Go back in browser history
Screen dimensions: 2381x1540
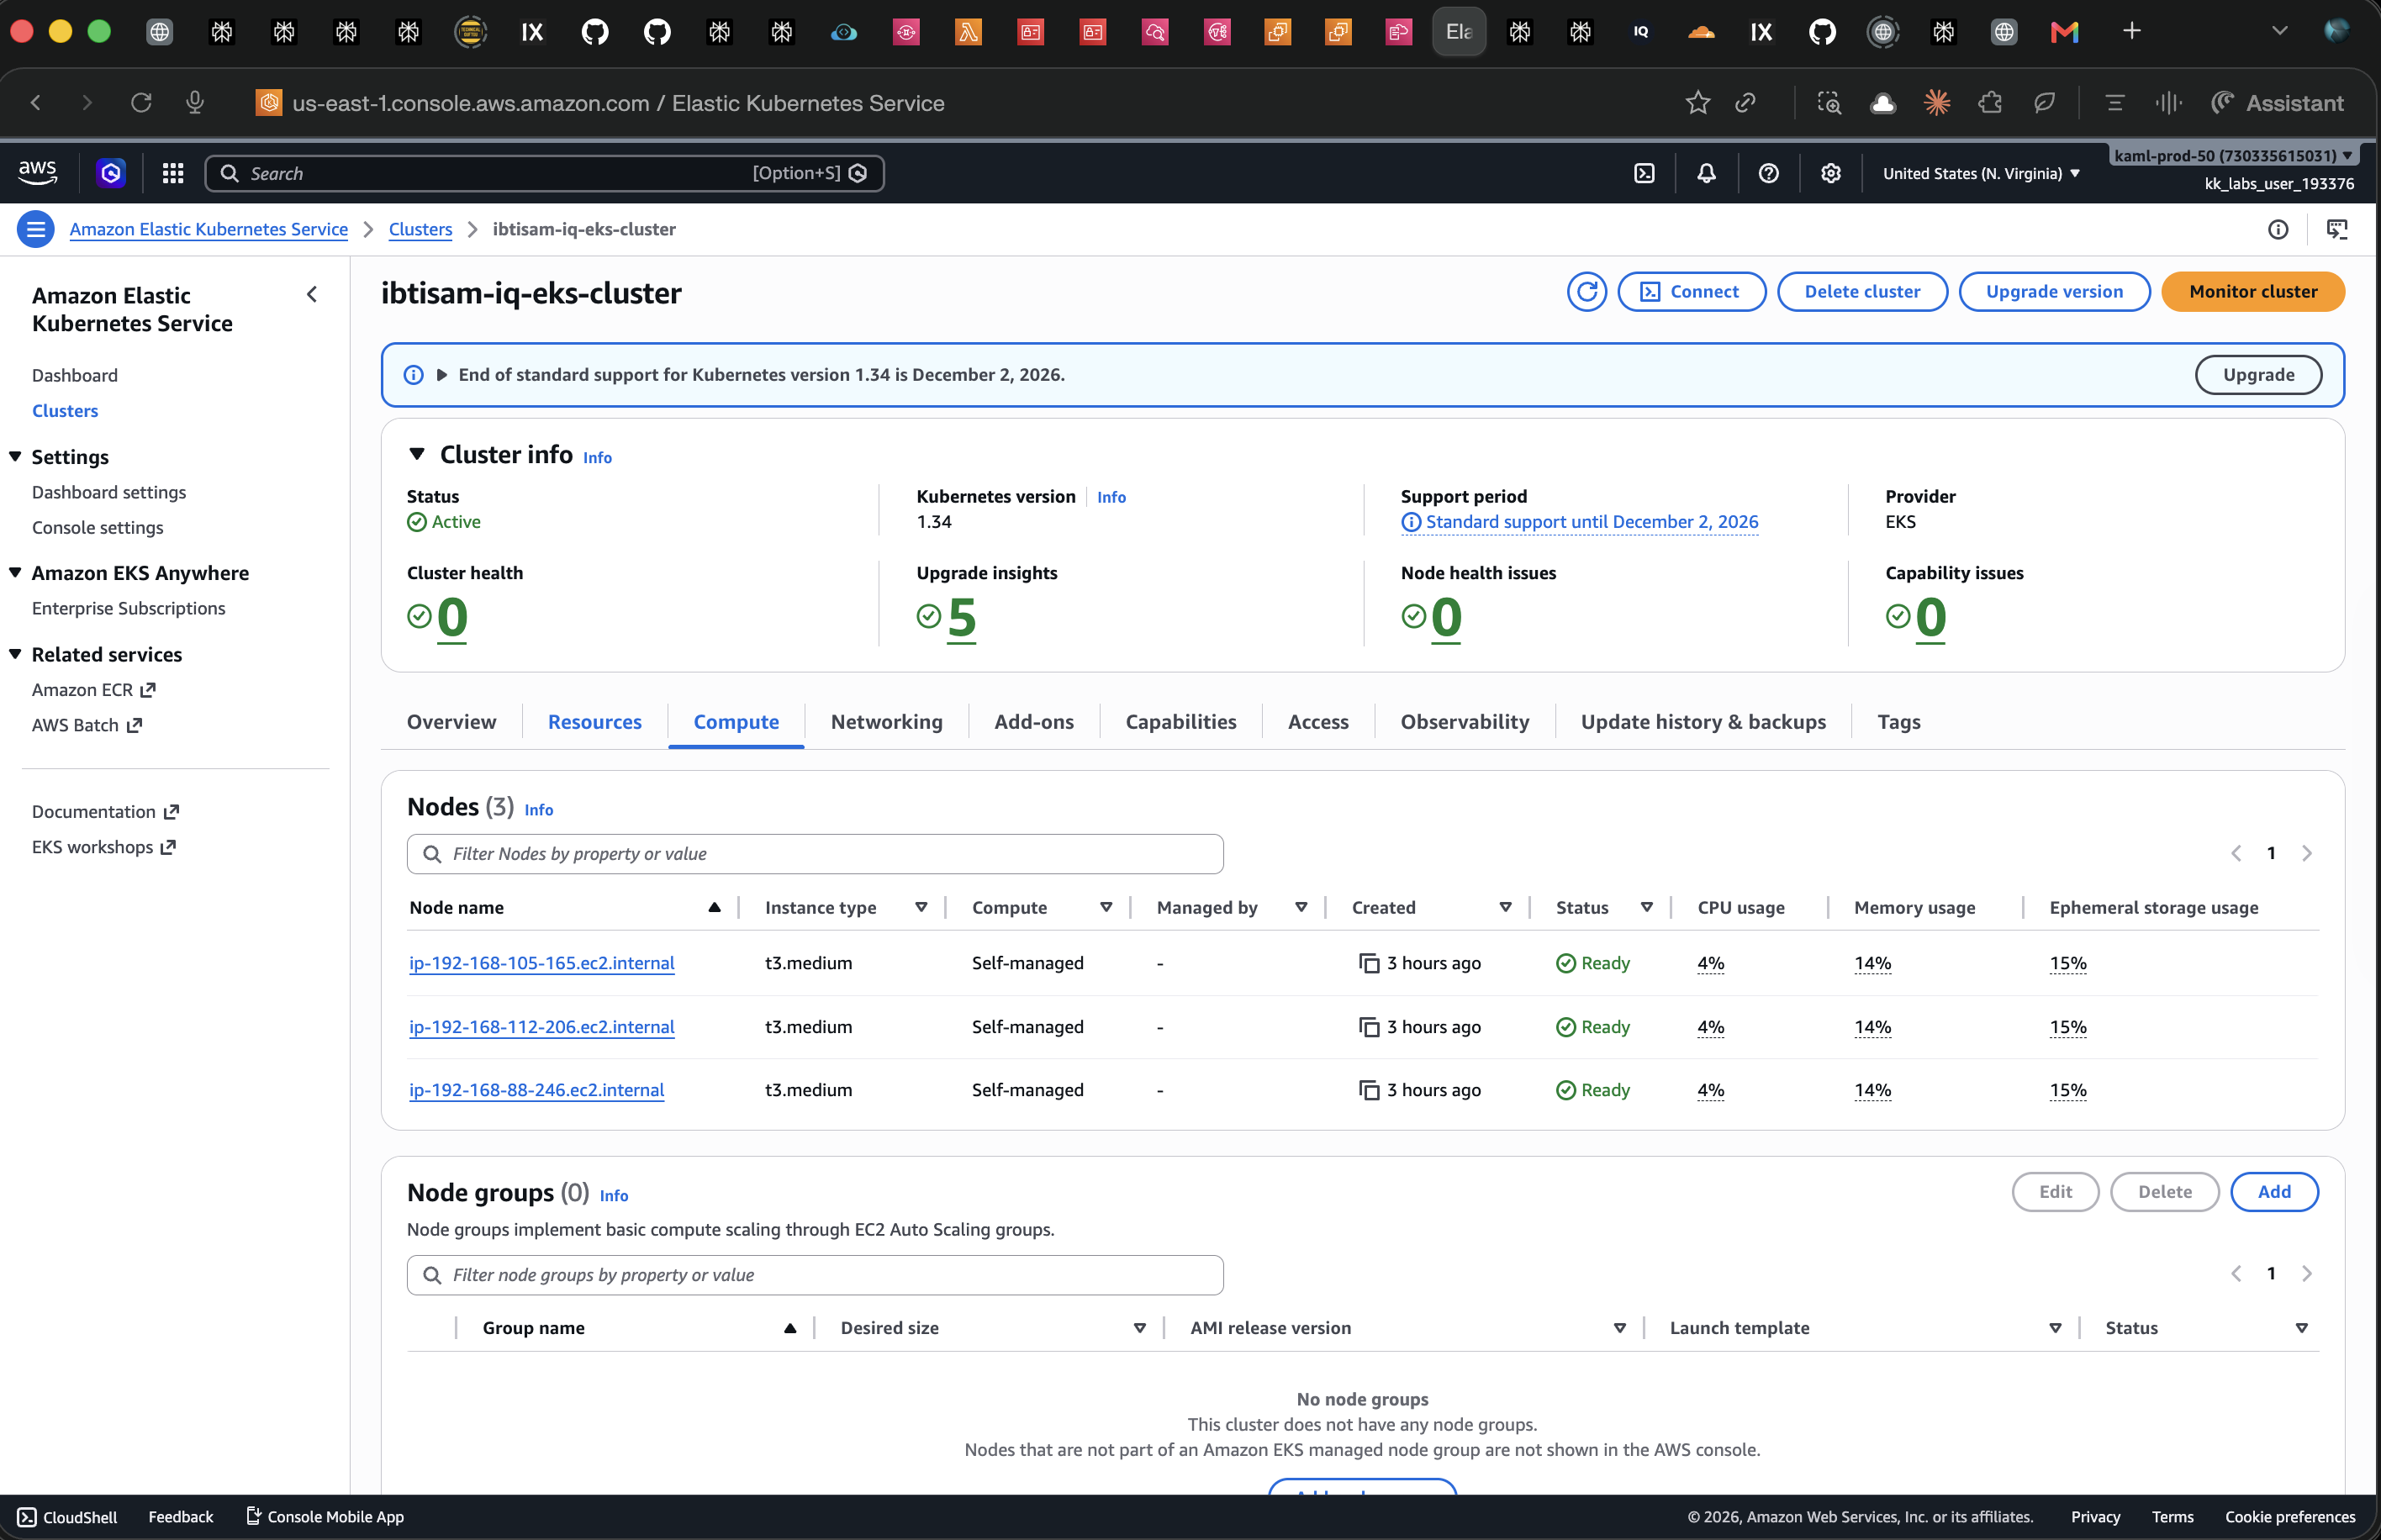(x=36, y=103)
